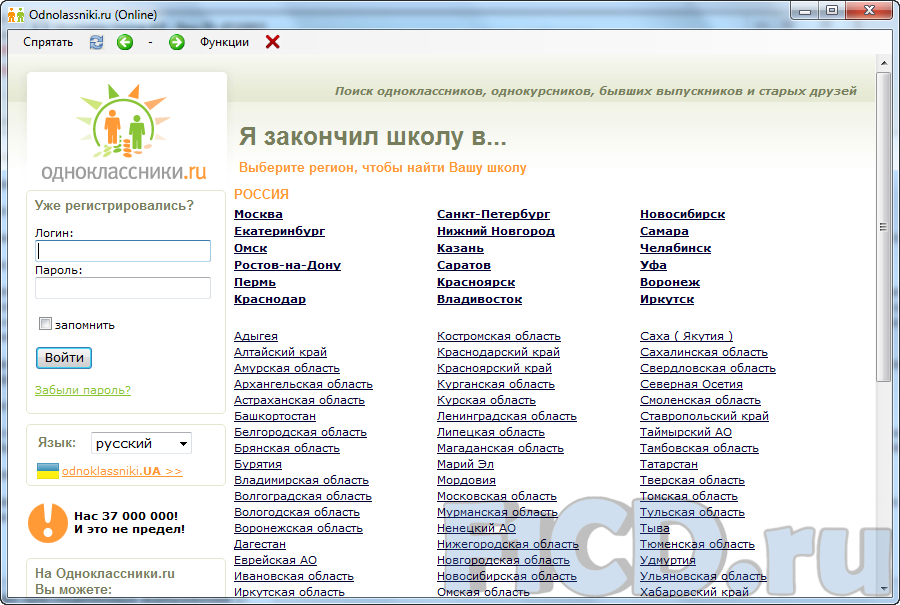The image size is (900, 605).
Task: Open the Екатеринбург link
Action: (x=280, y=231)
